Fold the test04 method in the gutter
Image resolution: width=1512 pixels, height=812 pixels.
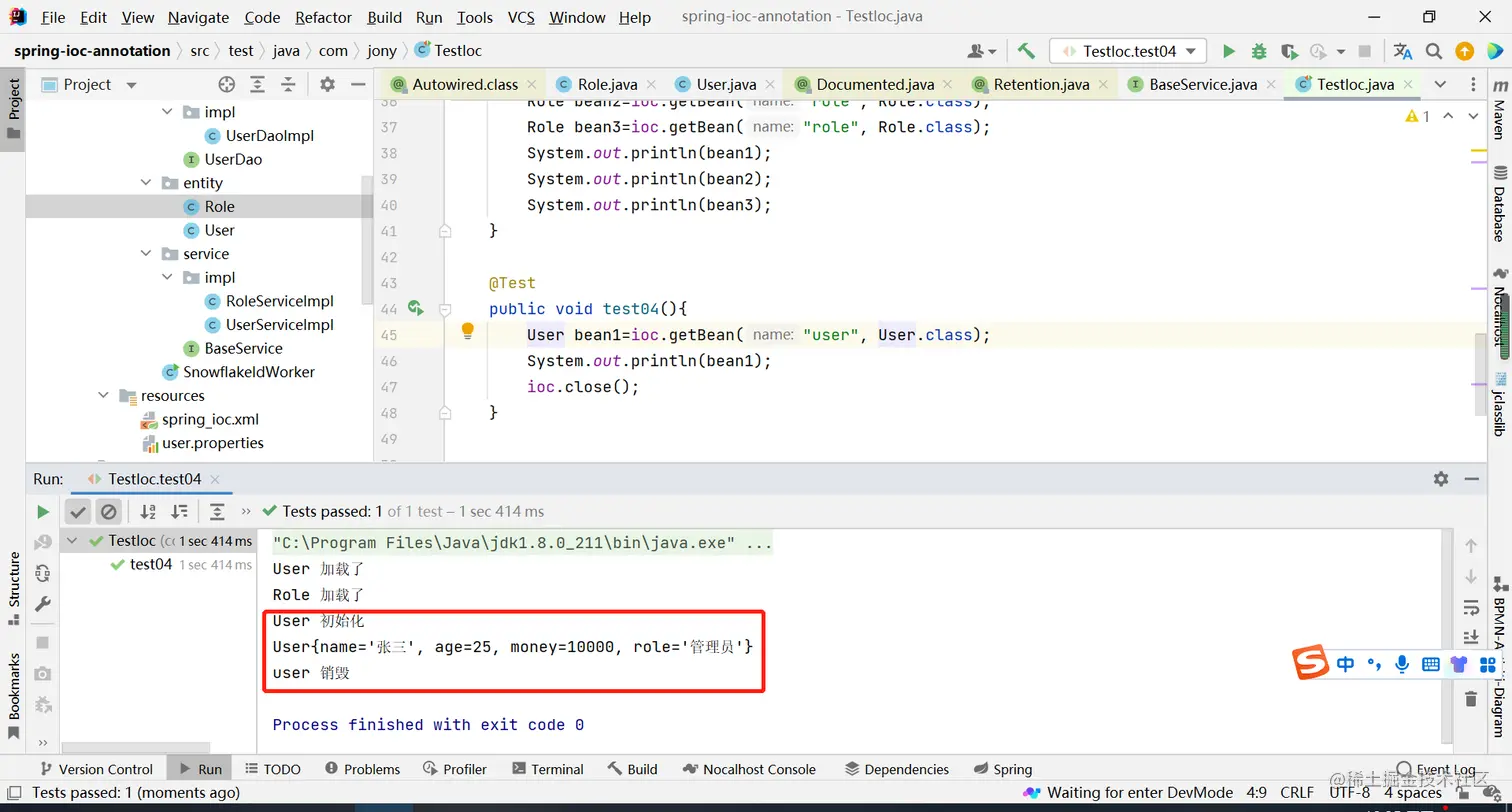445,309
